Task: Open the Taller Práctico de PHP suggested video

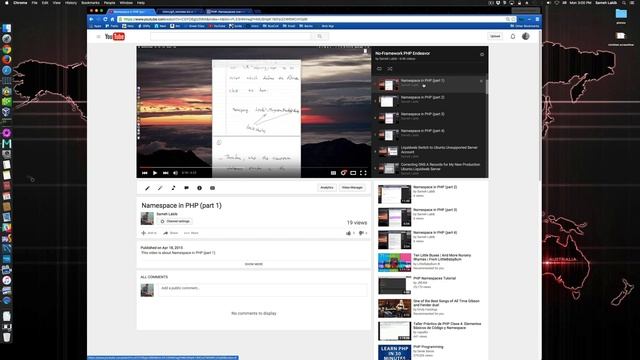Action: pos(447,326)
